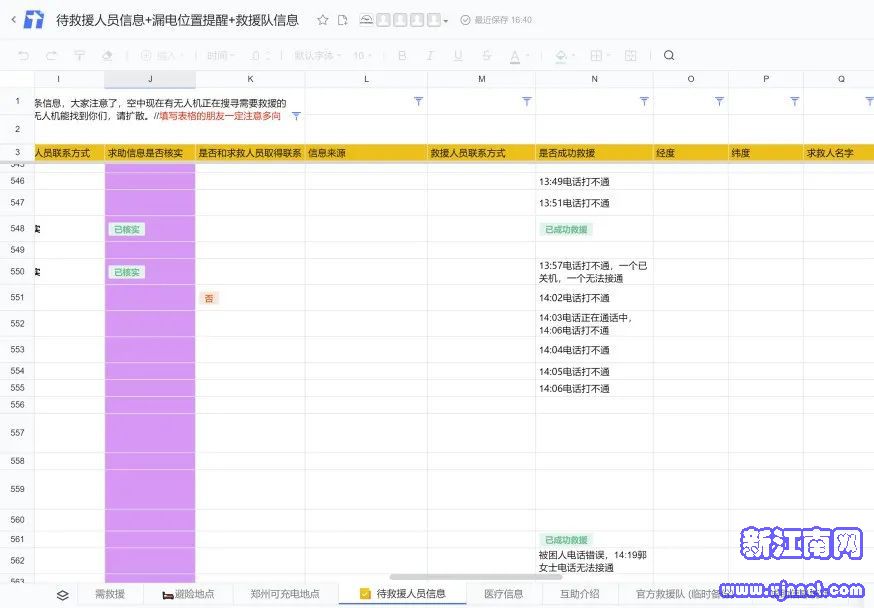
Task: Open the filter in column M
Action: coord(527,101)
